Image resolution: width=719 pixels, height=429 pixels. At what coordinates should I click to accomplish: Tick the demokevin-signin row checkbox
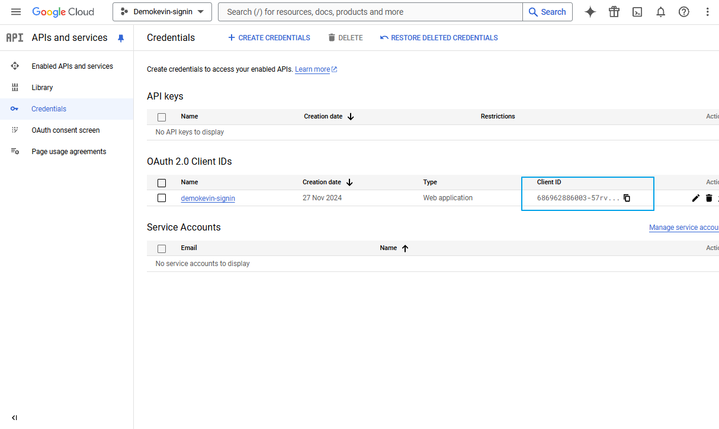coord(161,198)
